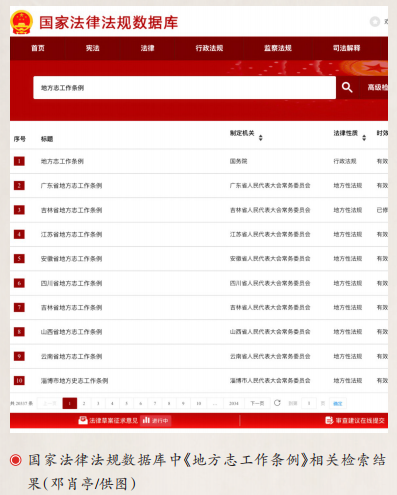Click 江苏省人民代表大会常务委员会 cell
The image size is (397, 495).
click(x=270, y=234)
